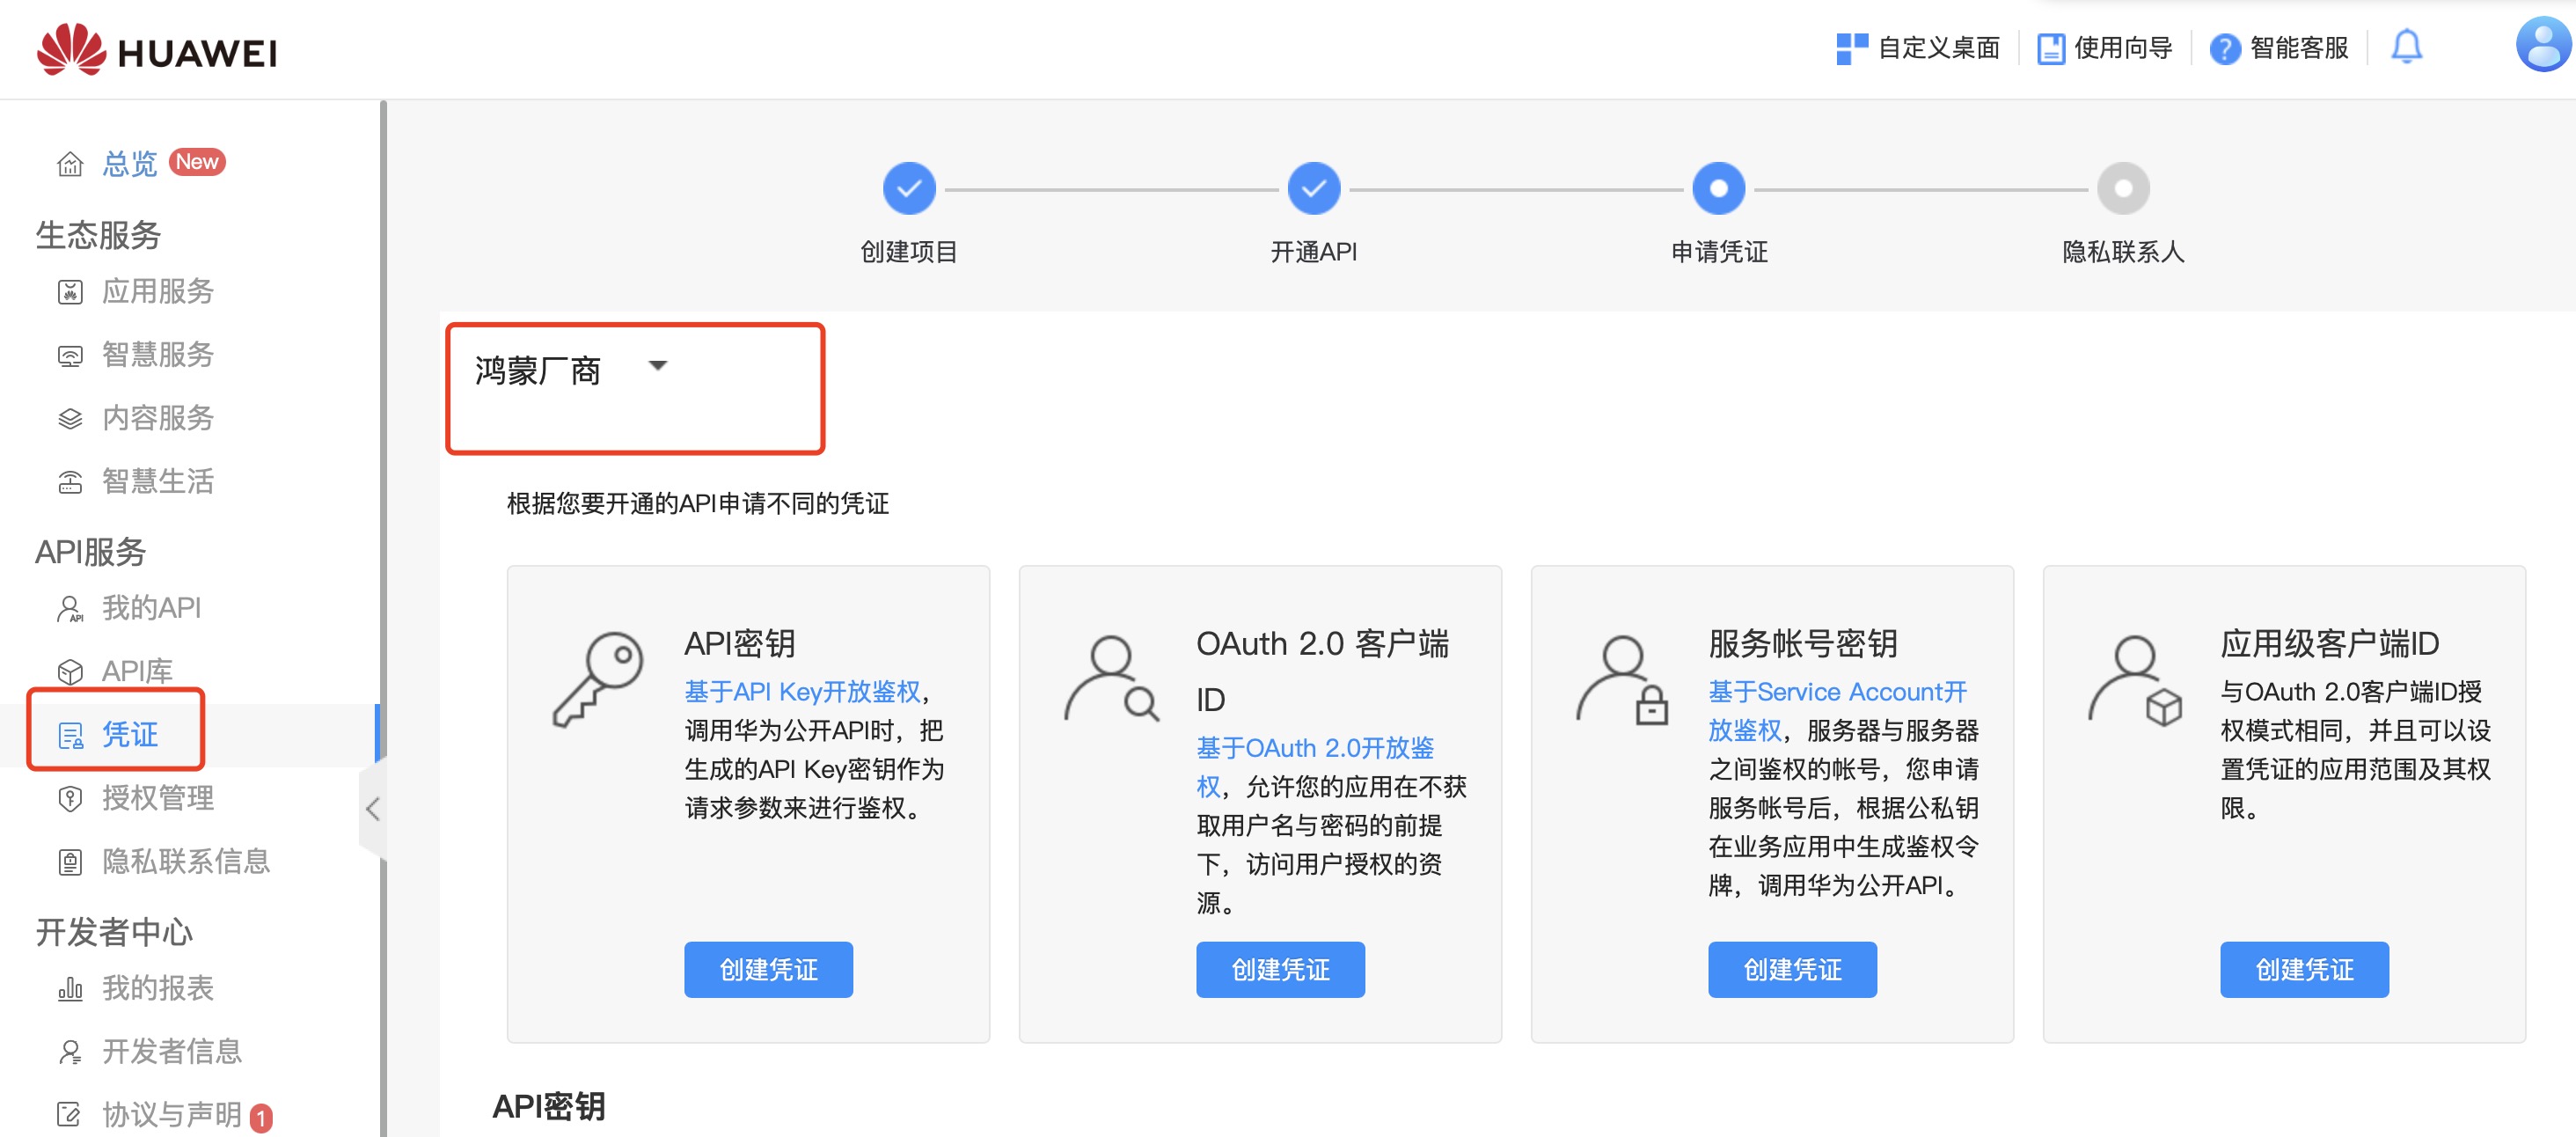This screenshot has width=2576, height=1137.
Task: Click the 隐私联系信息 icon
Action: [70, 861]
